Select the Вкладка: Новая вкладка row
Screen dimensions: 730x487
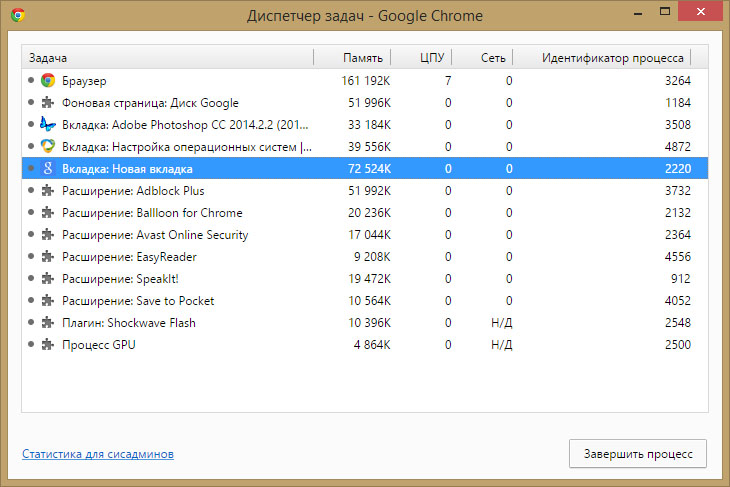tap(365, 168)
